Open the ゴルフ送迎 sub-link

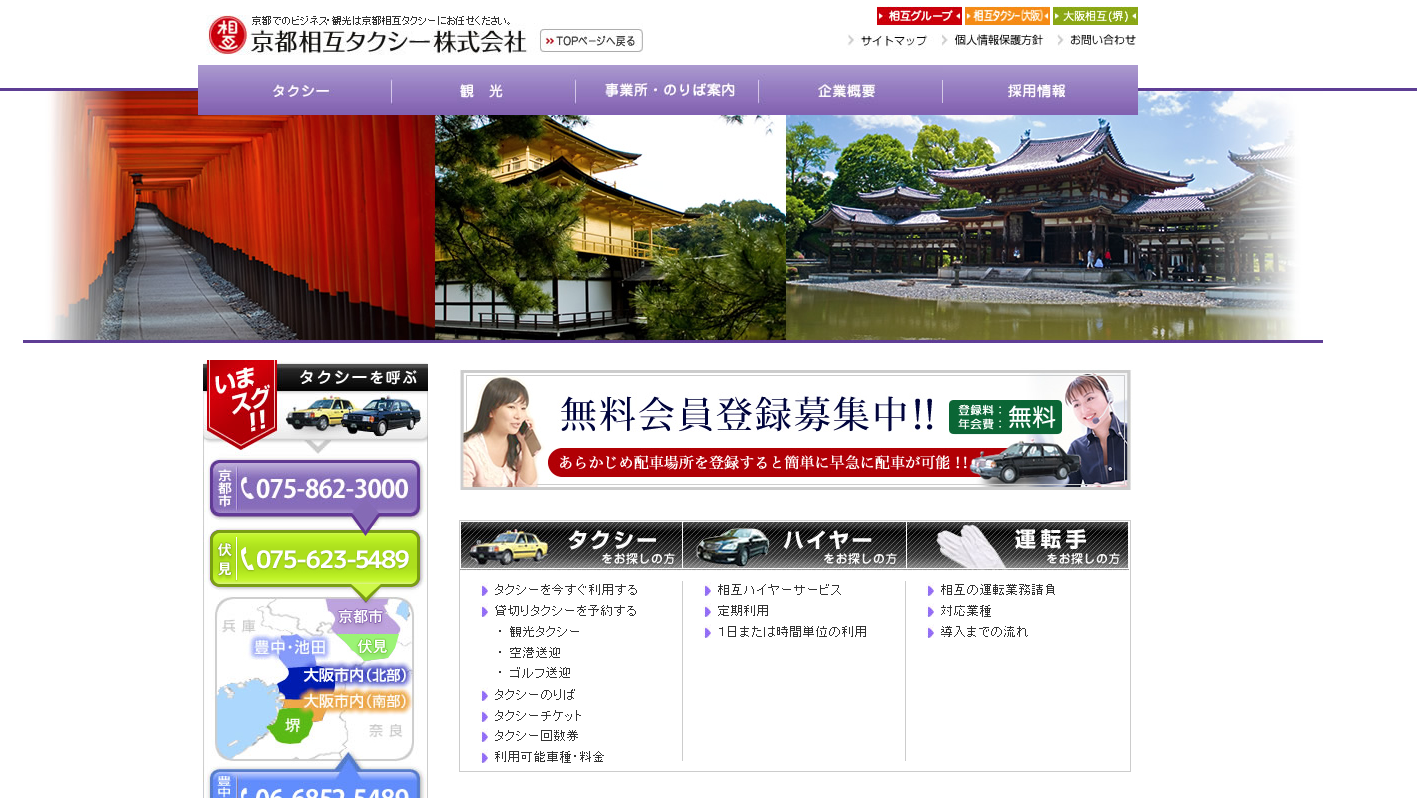[540, 674]
